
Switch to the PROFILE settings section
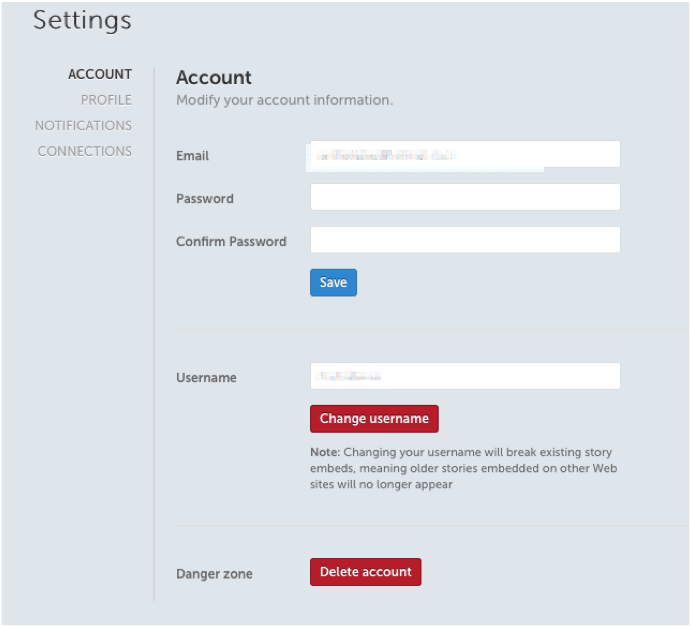[106, 100]
